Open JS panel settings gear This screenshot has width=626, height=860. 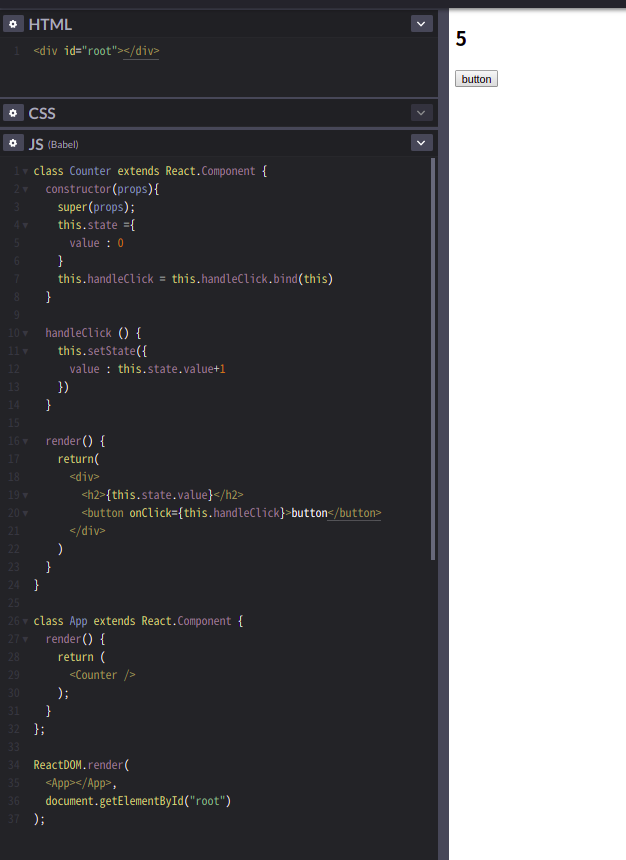point(13,143)
